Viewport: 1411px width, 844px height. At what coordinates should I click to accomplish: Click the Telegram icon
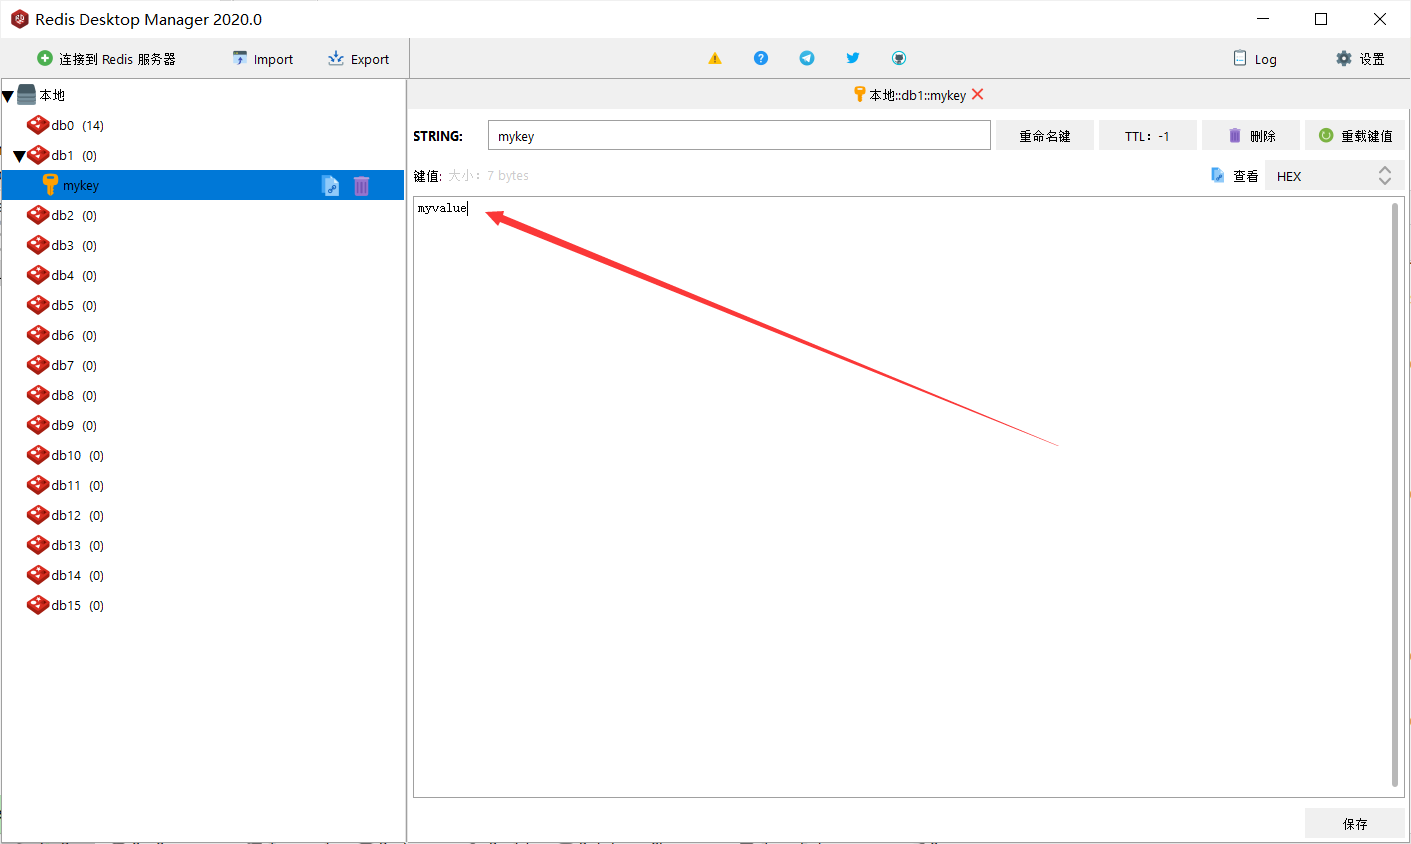[807, 58]
